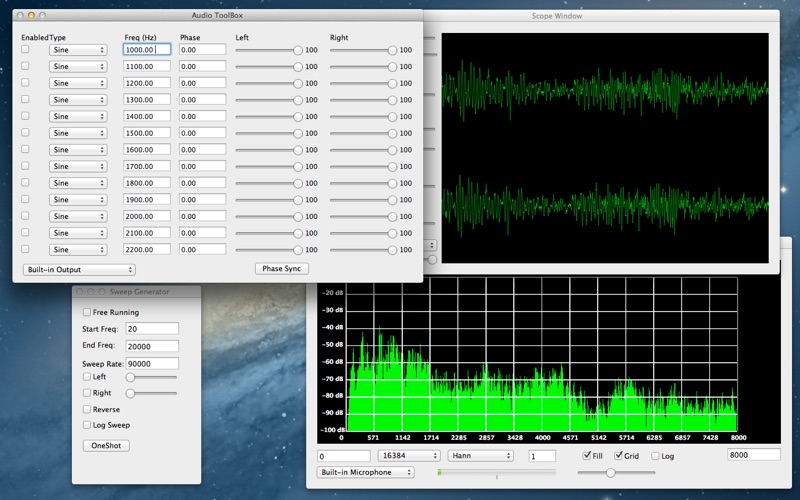Turn on Free Running in Sweep Generator

(86, 312)
